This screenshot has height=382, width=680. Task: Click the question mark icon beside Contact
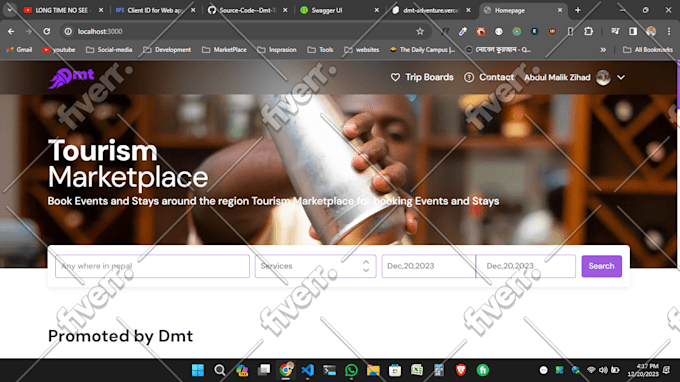coord(469,77)
